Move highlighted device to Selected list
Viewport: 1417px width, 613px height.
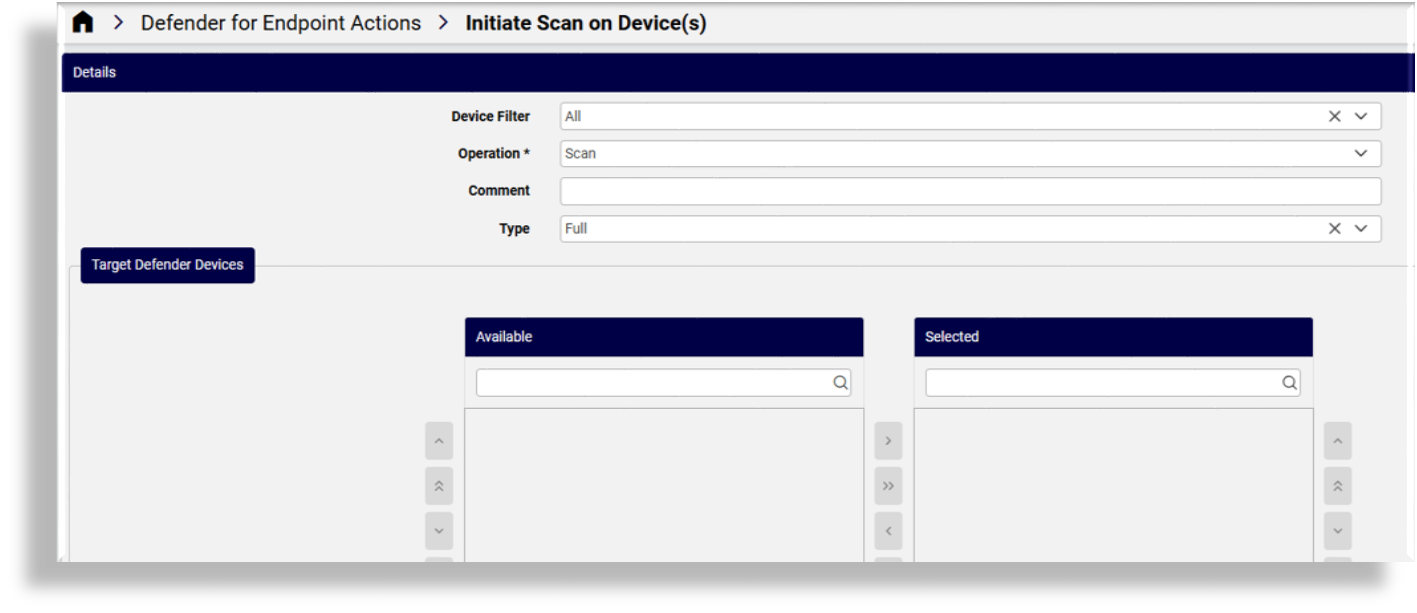tap(888, 441)
